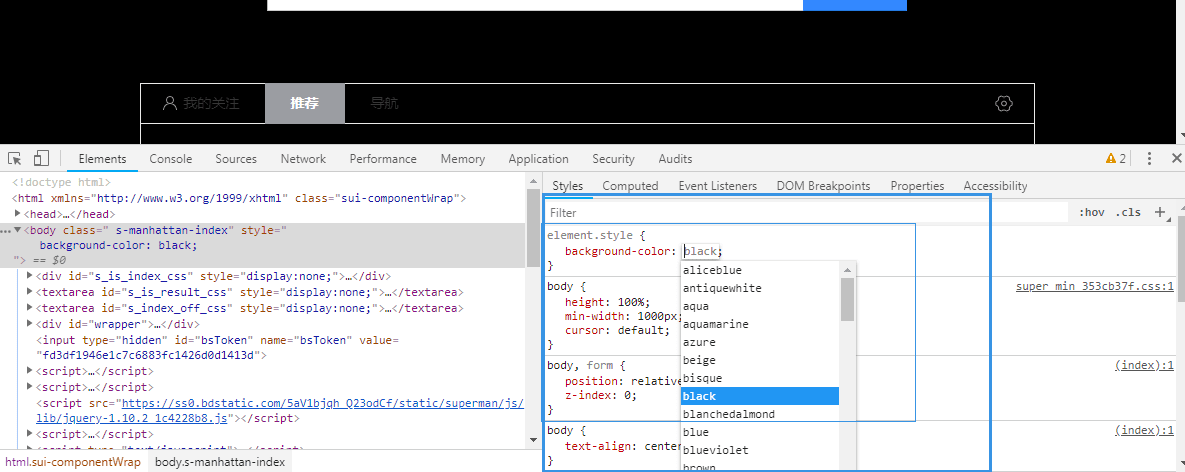Click the white search input box

[535, 5]
